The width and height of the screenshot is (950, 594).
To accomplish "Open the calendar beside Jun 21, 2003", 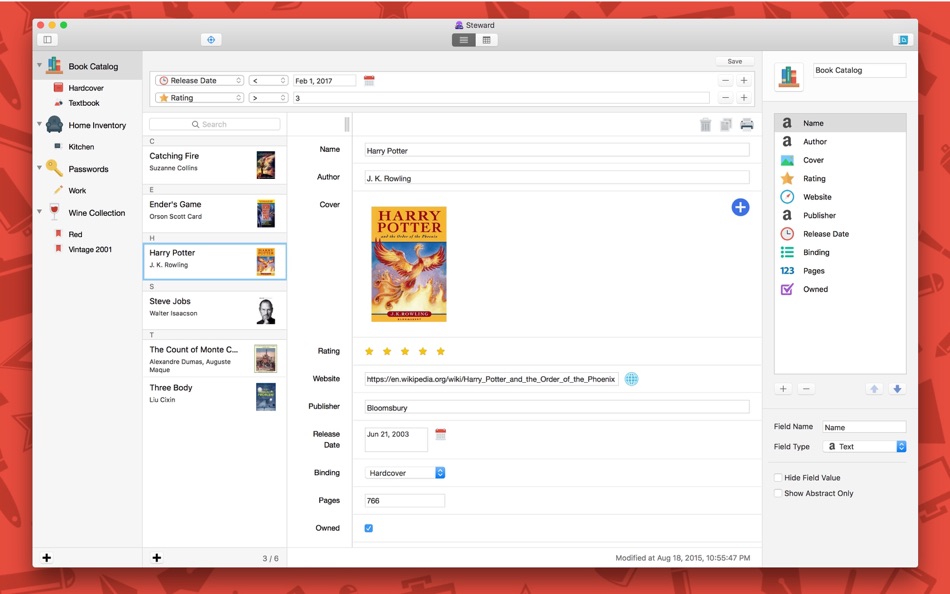I will [440, 435].
